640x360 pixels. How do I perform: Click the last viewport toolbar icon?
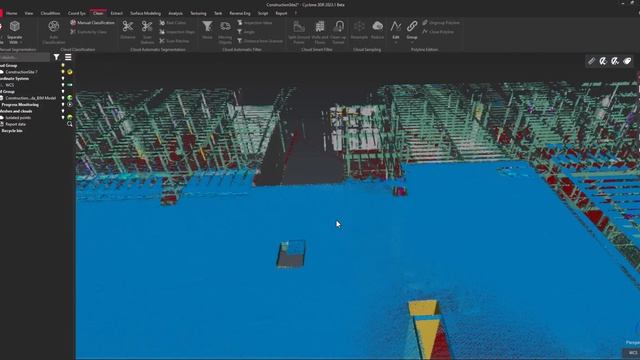[x=627, y=61]
